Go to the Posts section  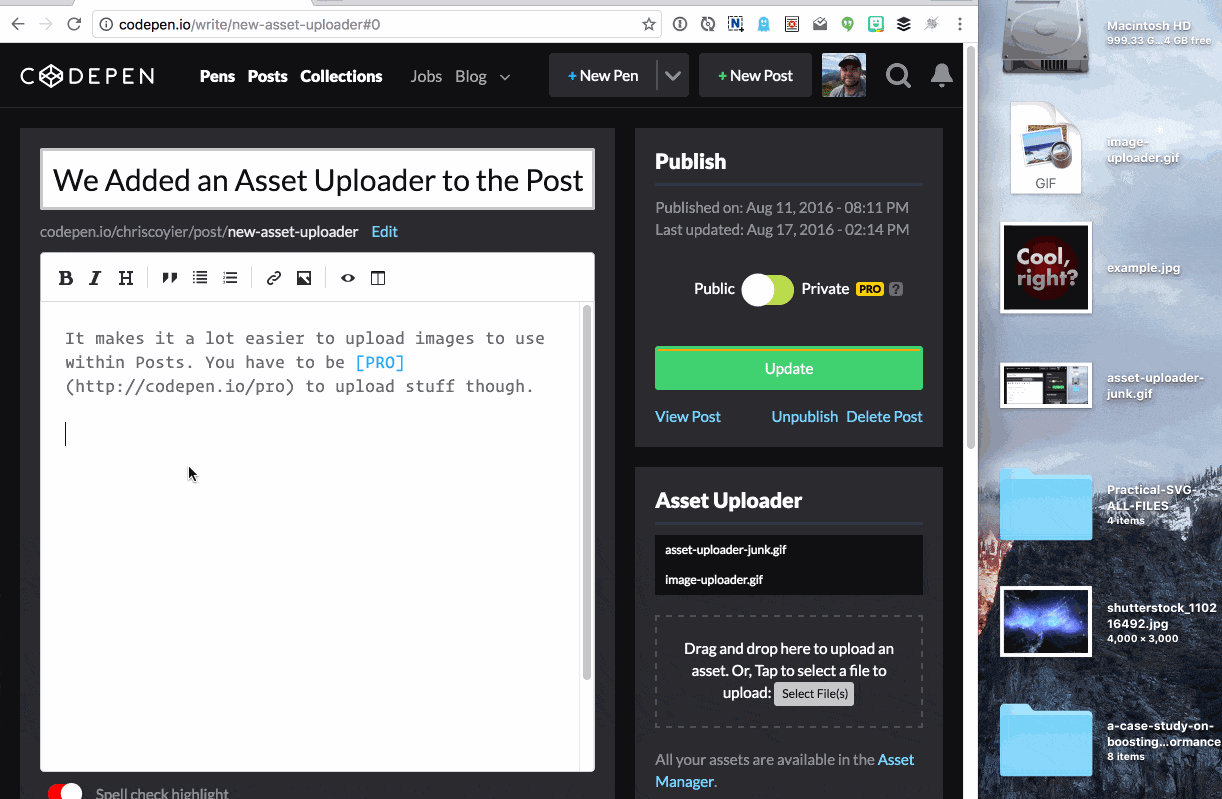(267, 75)
